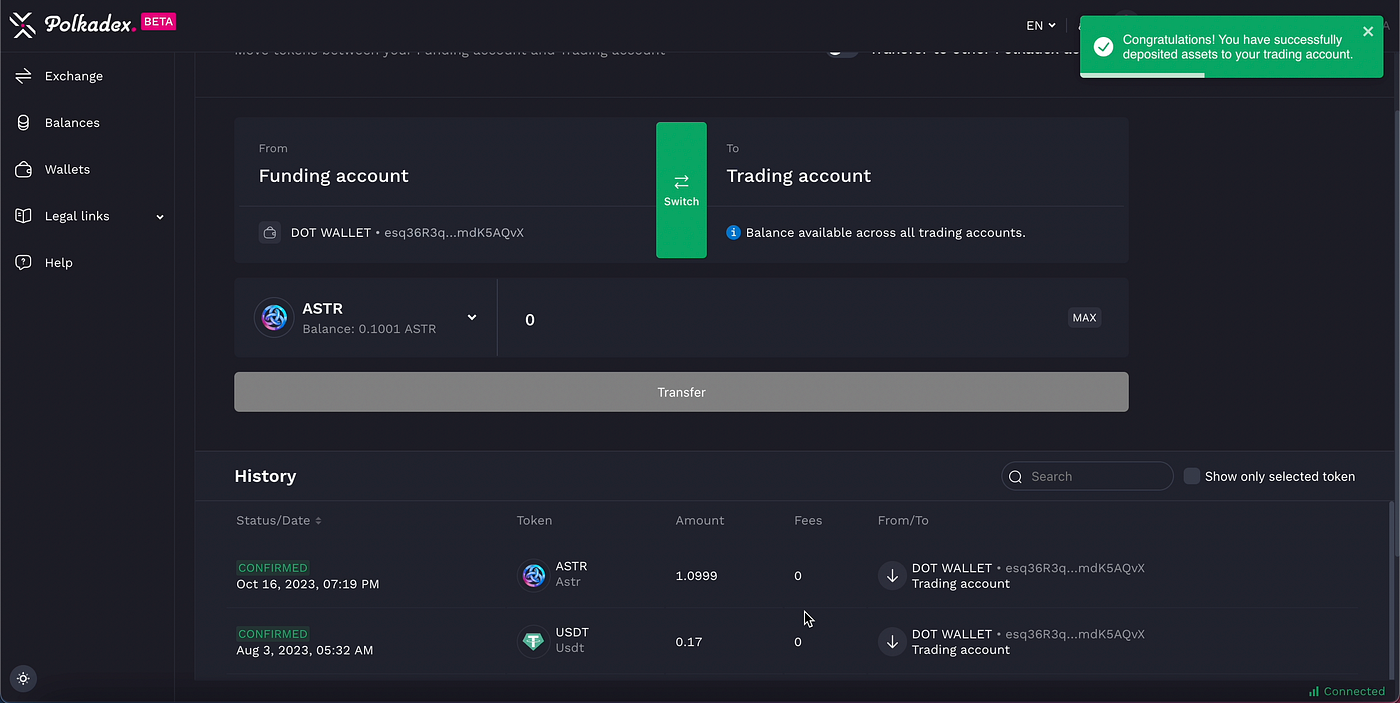
Task: Click the DOT WALLET address under Funding account
Action: click(407, 233)
